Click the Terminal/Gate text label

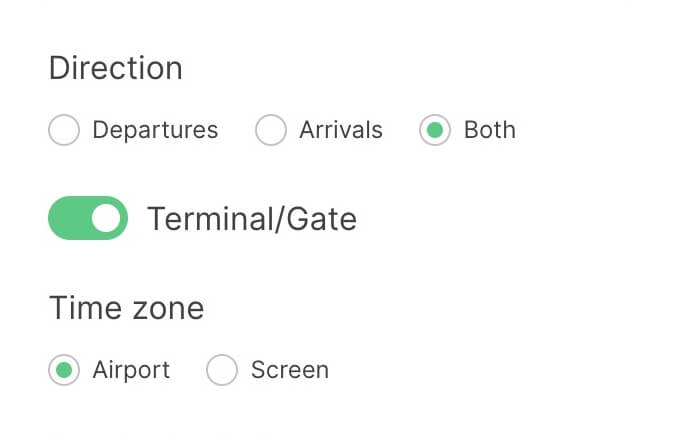pyautogui.click(x=252, y=218)
